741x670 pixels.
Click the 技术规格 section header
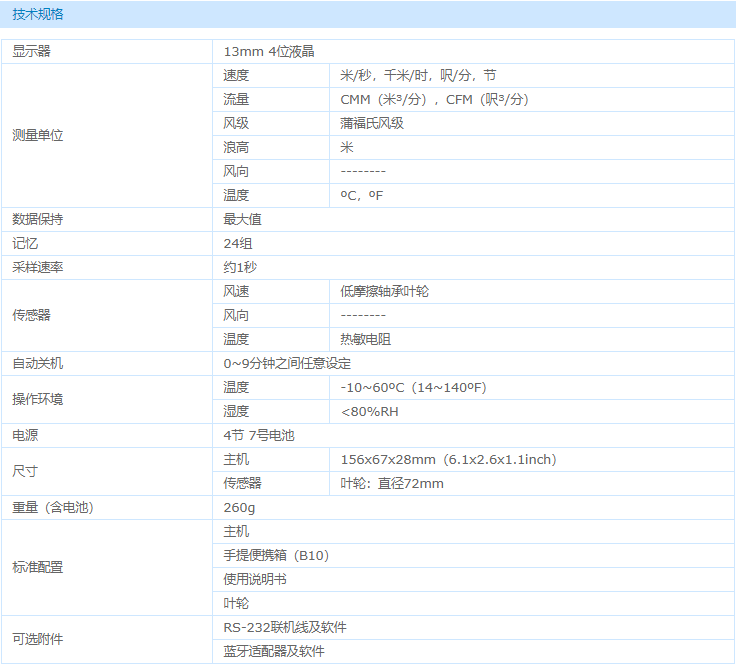tap(37, 15)
